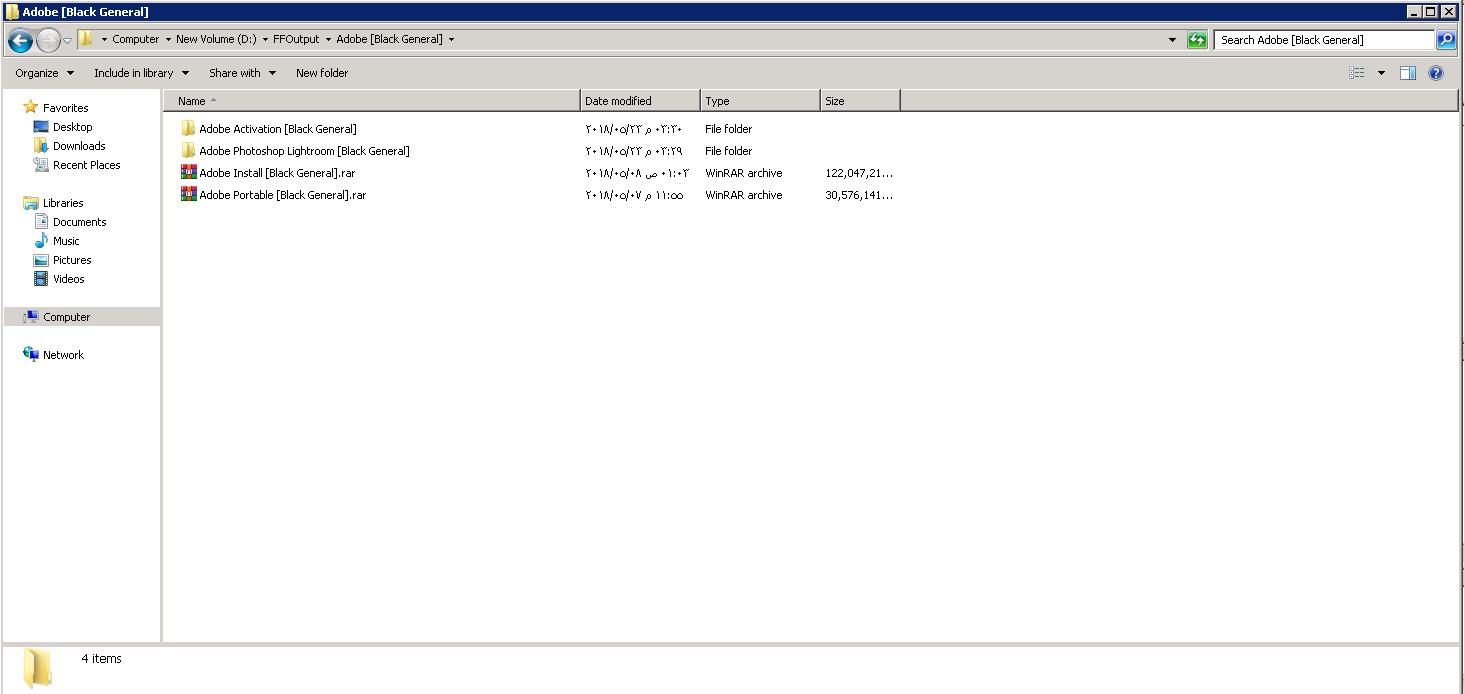Click the refresh icon beside the address bar
This screenshot has width=1464, height=694.
(1197, 40)
